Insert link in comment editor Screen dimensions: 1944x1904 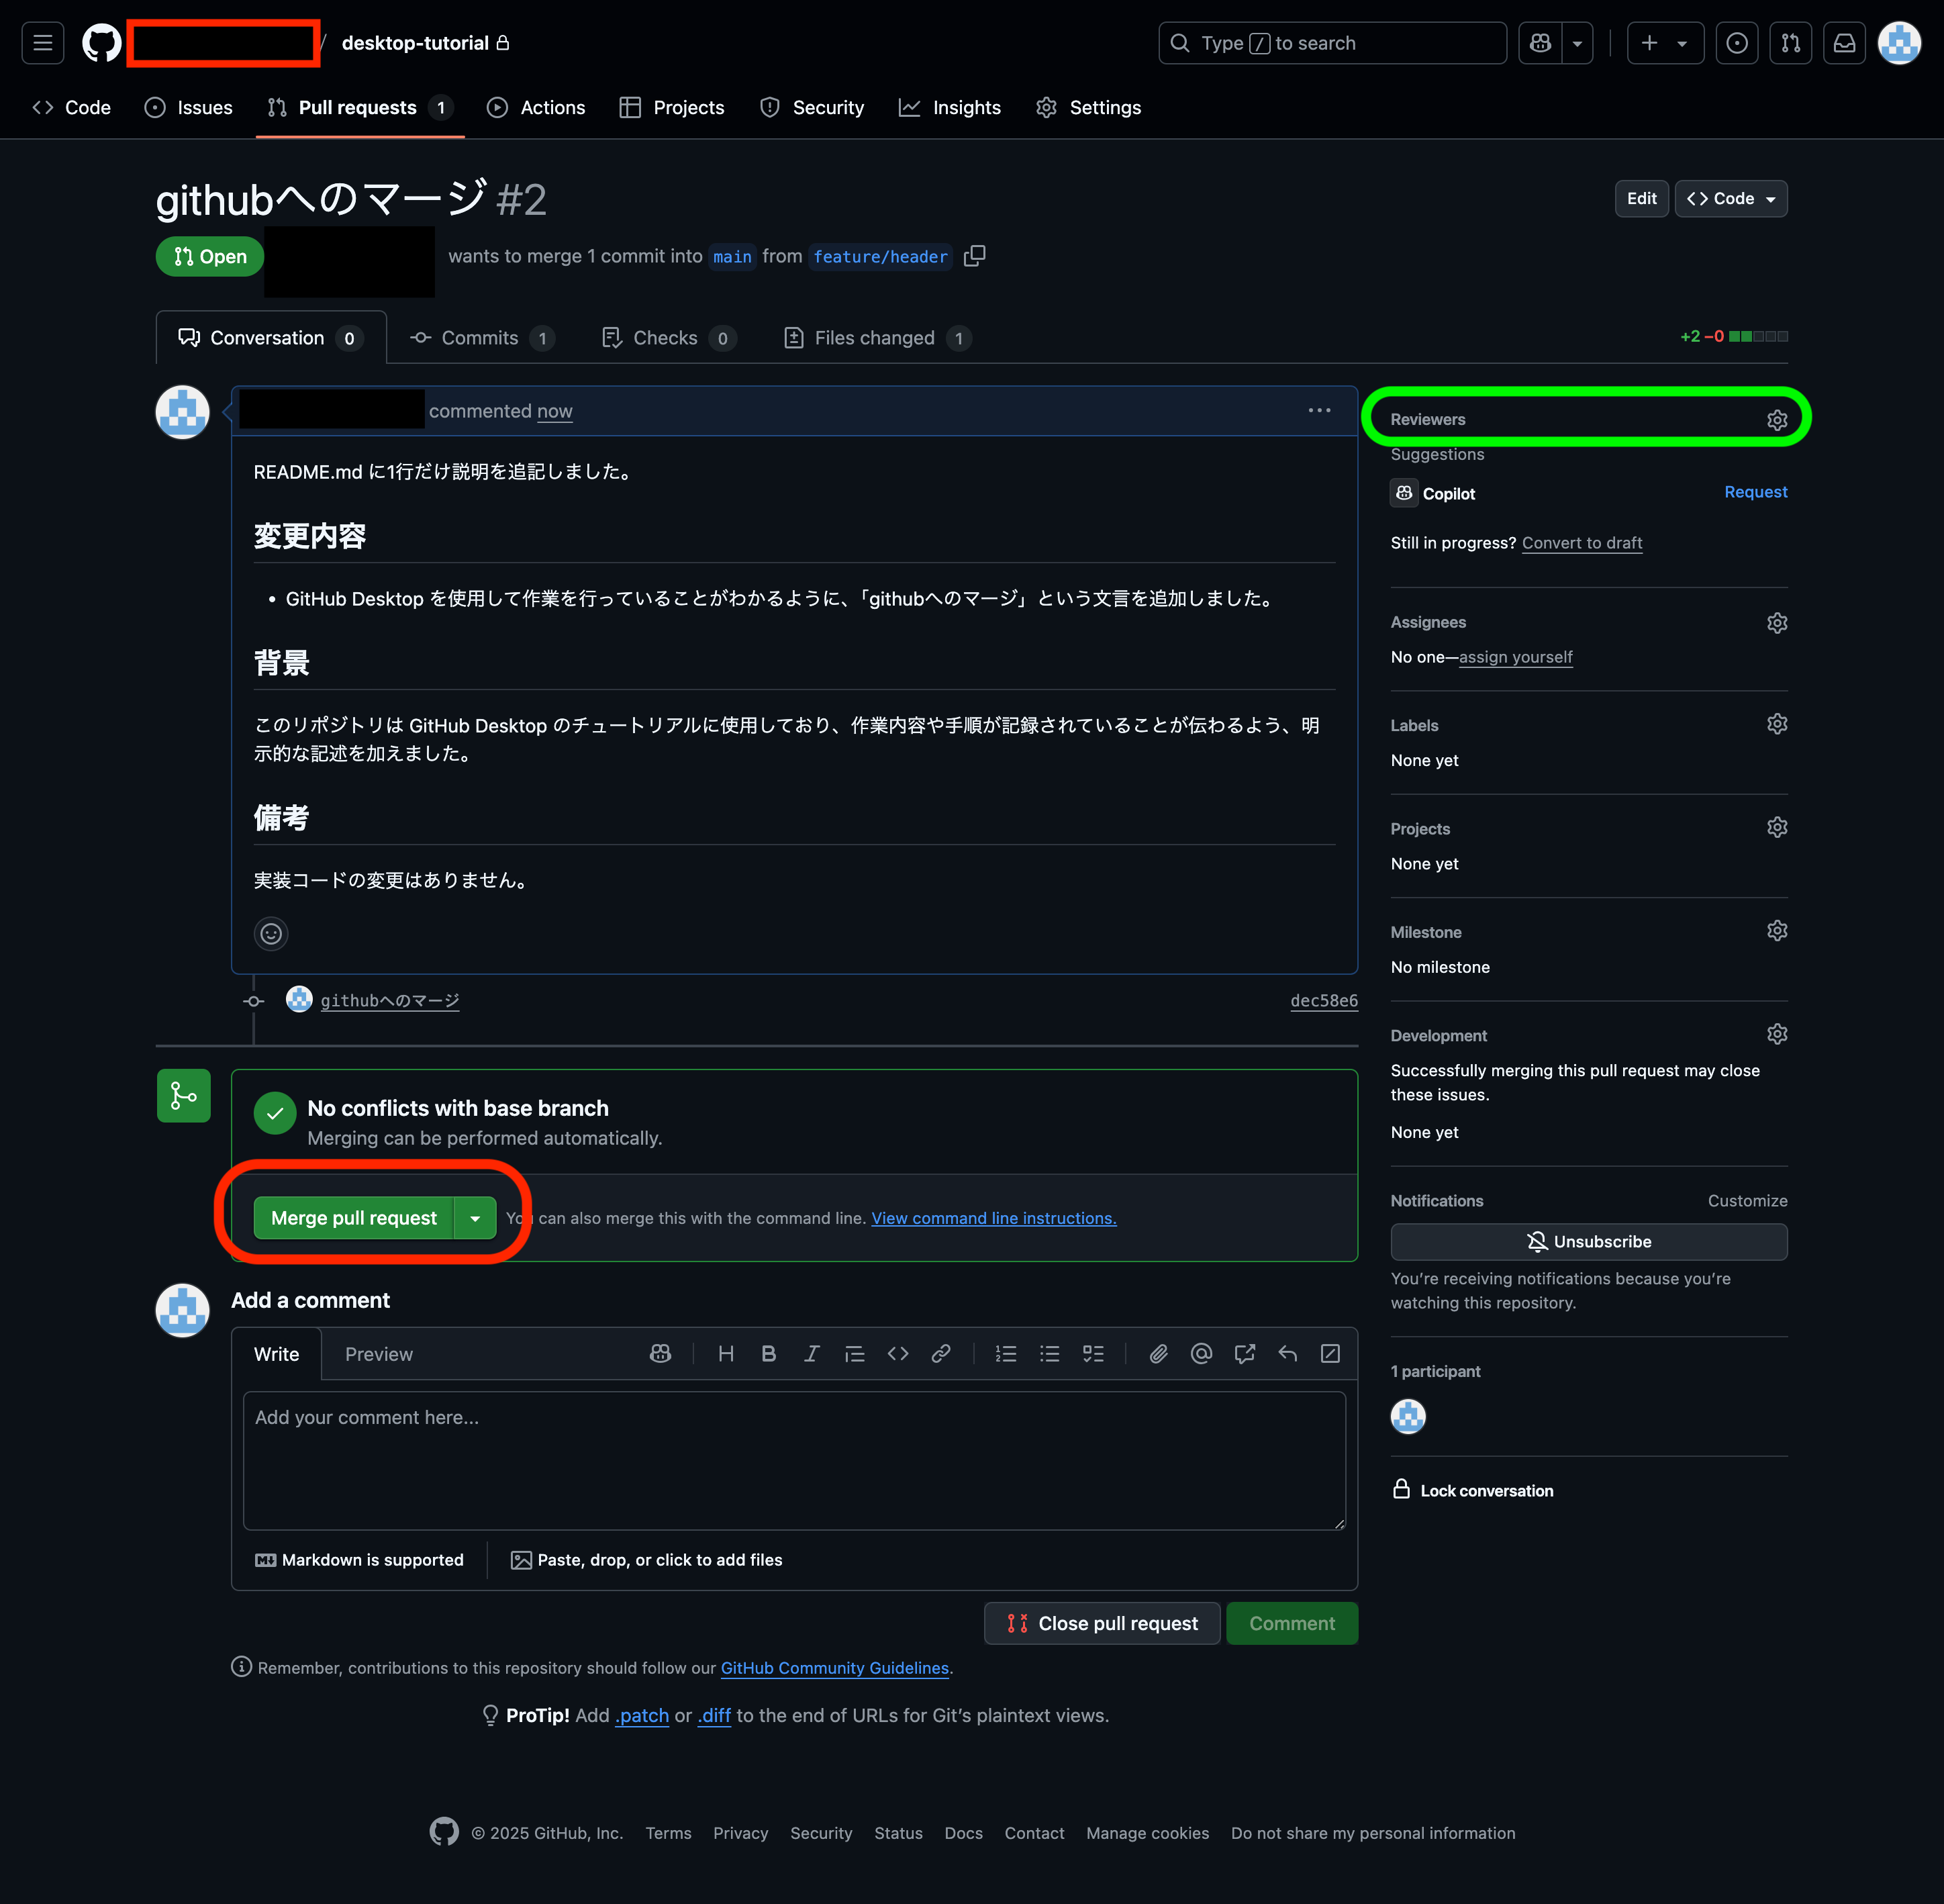pos(941,1354)
